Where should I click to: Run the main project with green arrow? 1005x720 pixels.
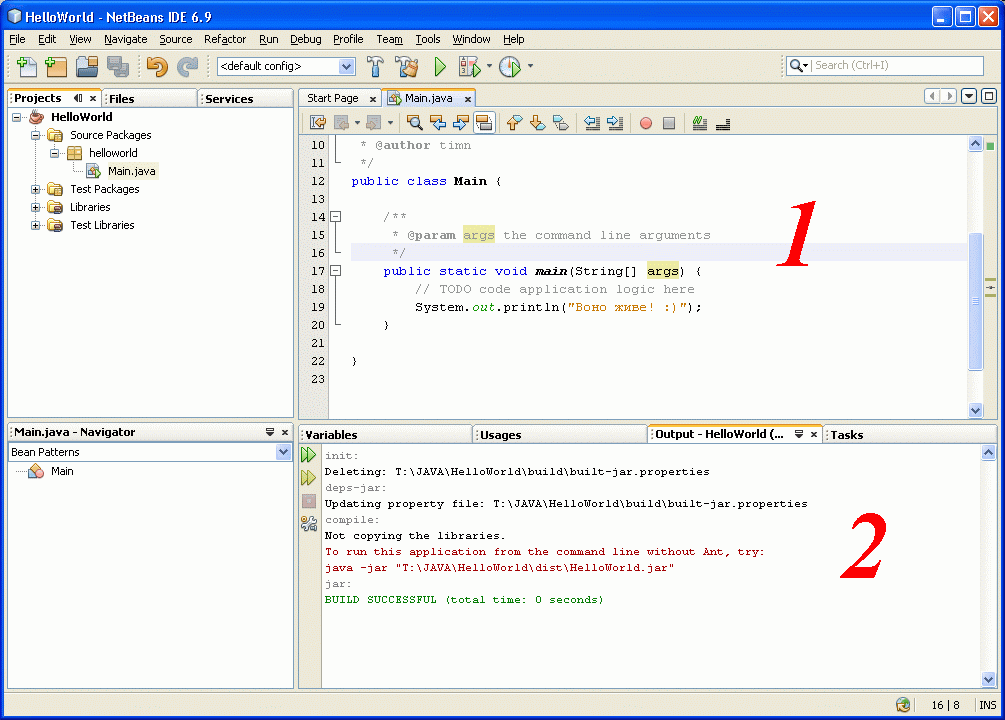(x=439, y=67)
